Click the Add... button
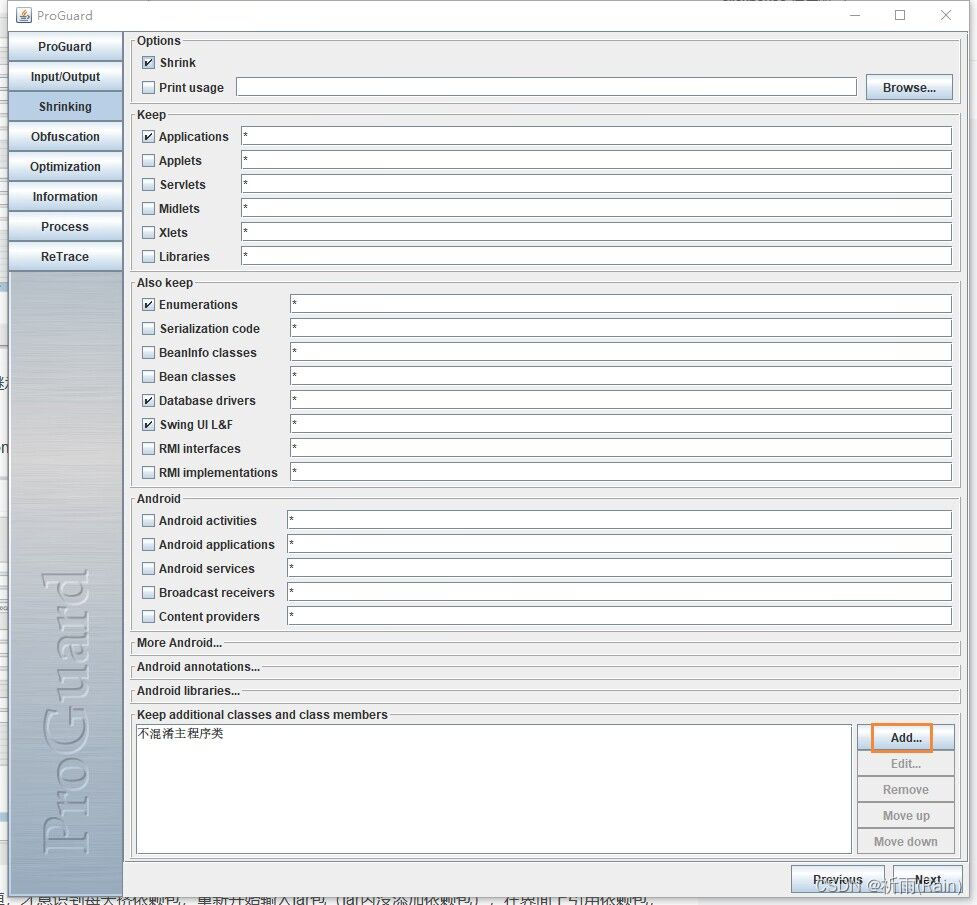Viewport: 977px width, 905px height. coord(905,737)
